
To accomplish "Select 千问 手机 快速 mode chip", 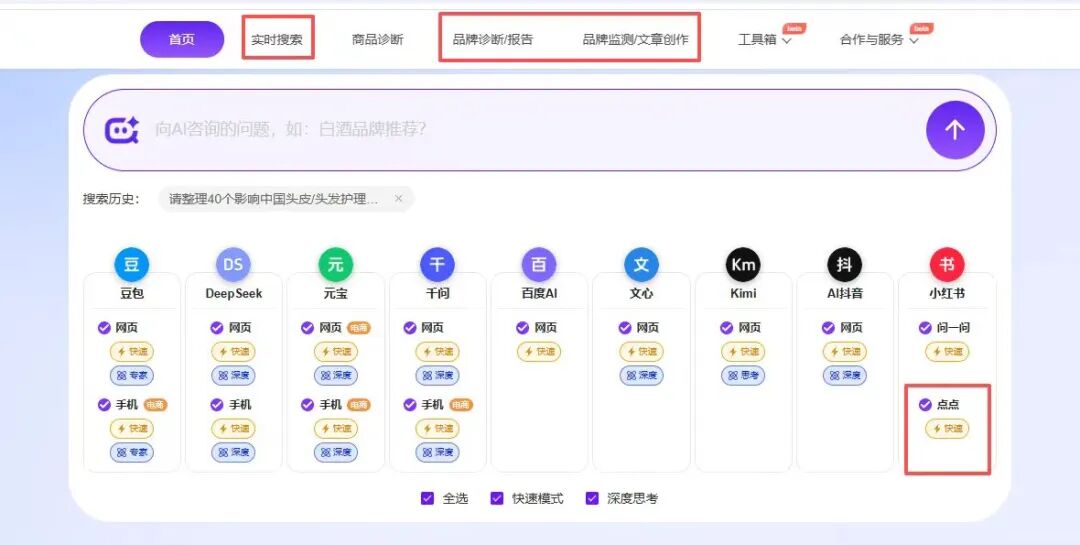I will (437, 429).
